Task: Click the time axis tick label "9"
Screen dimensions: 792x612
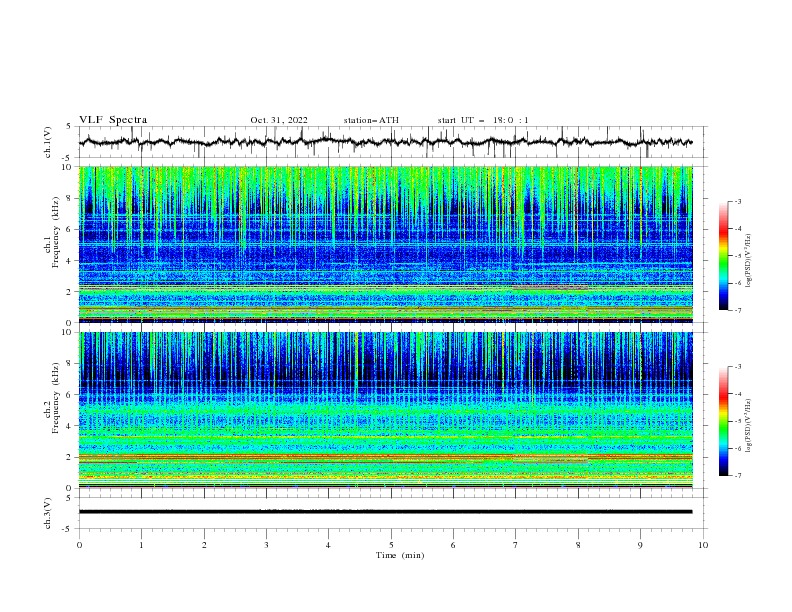Action: coord(640,545)
